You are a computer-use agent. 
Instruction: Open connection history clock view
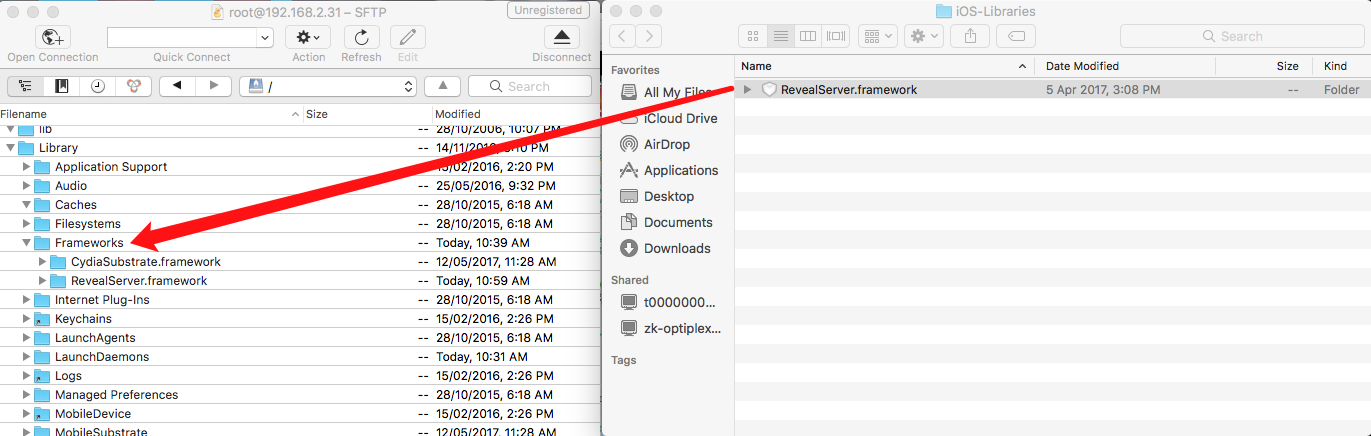click(97, 86)
